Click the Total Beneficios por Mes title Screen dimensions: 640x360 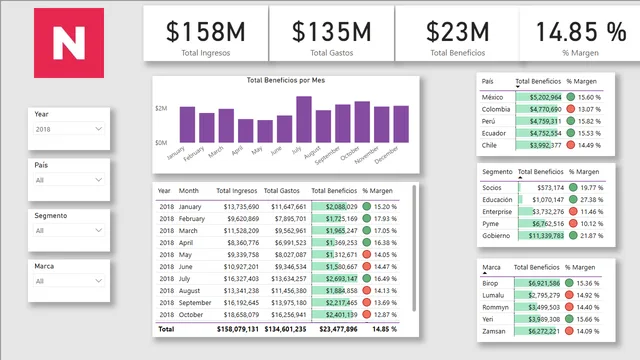tap(286, 80)
